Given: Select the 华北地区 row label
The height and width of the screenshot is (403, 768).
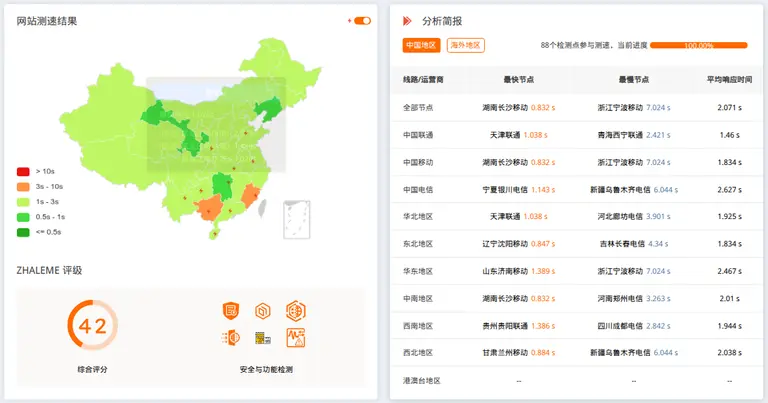Looking at the screenshot, I should click(418, 216).
